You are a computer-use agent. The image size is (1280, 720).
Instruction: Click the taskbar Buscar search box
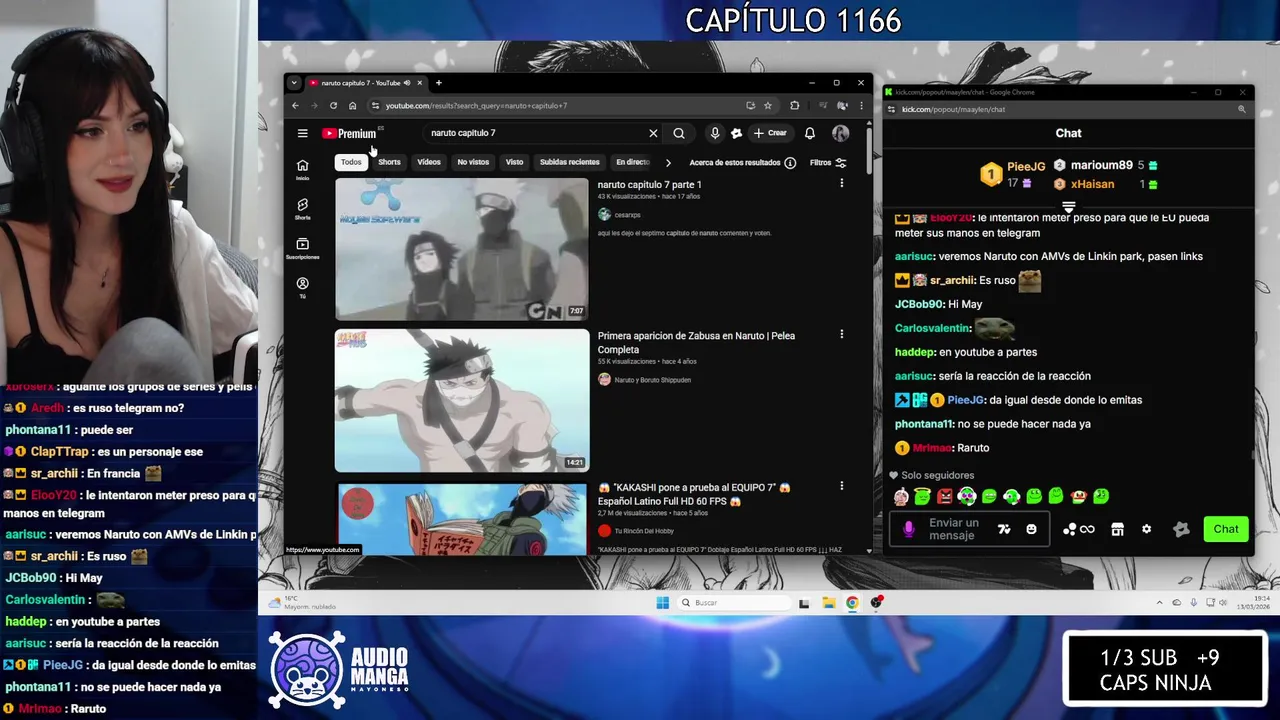735,602
